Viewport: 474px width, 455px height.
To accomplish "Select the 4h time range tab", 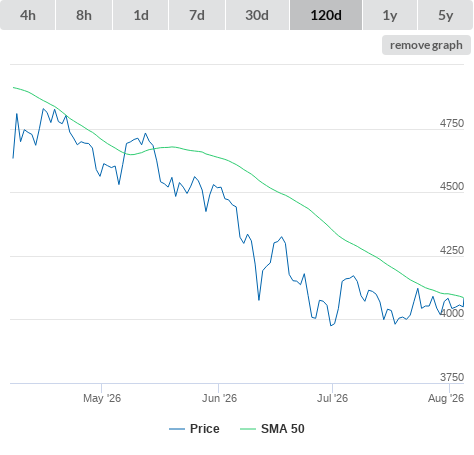I will tap(28, 15).
